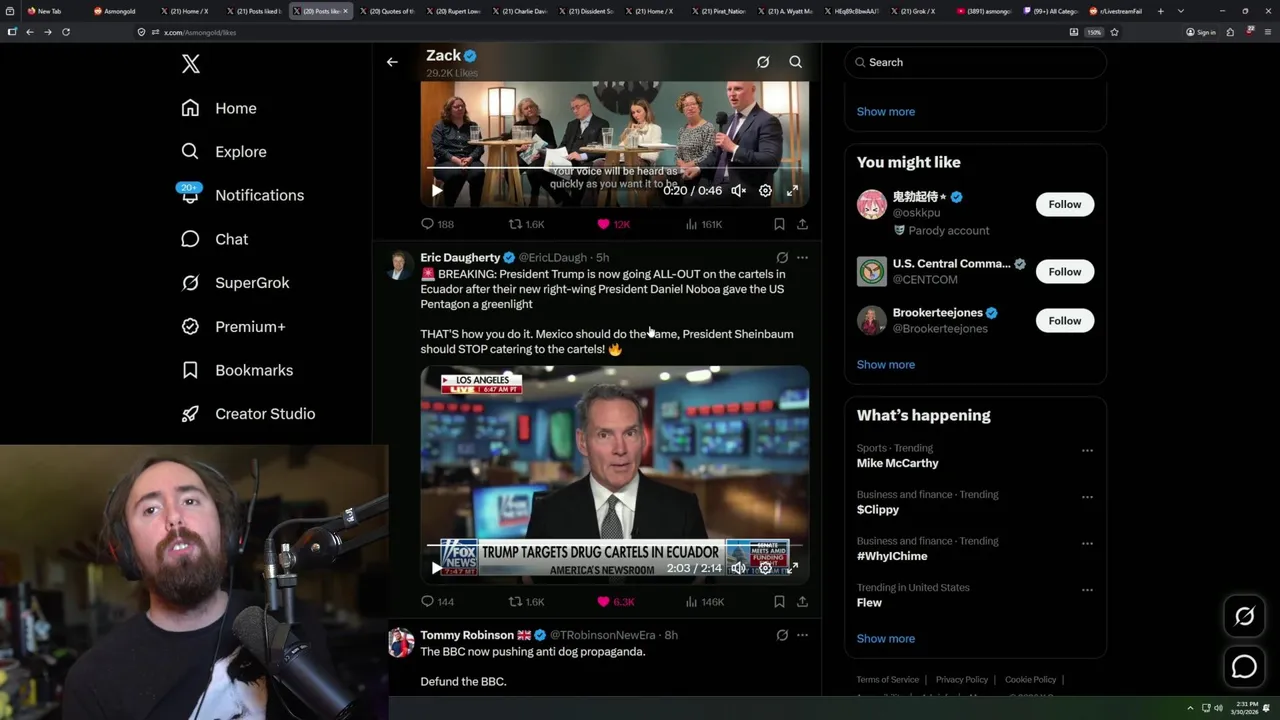
Task: Open Bookmarks in the sidebar
Action: [x=237, y=370]
